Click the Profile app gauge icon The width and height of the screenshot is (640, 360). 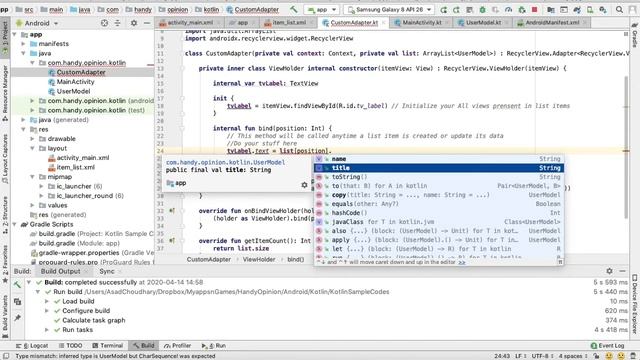[x=509, y=9]
